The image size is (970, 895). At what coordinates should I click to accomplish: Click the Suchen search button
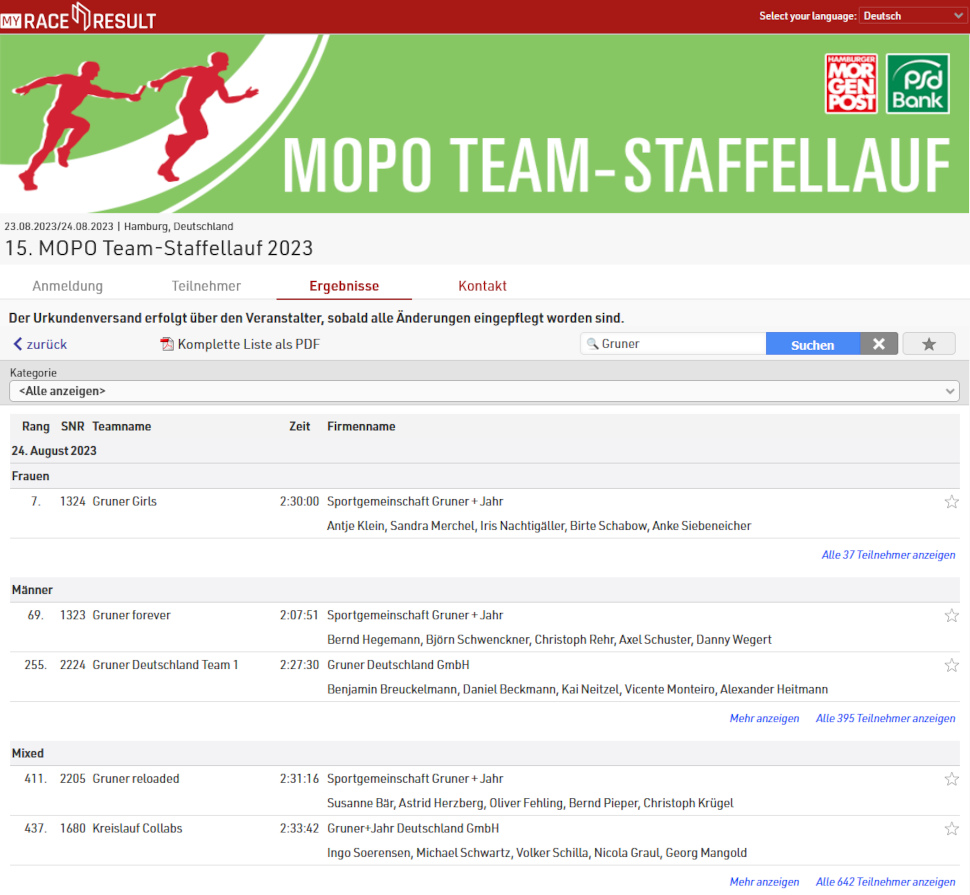(x=812, y=344)
